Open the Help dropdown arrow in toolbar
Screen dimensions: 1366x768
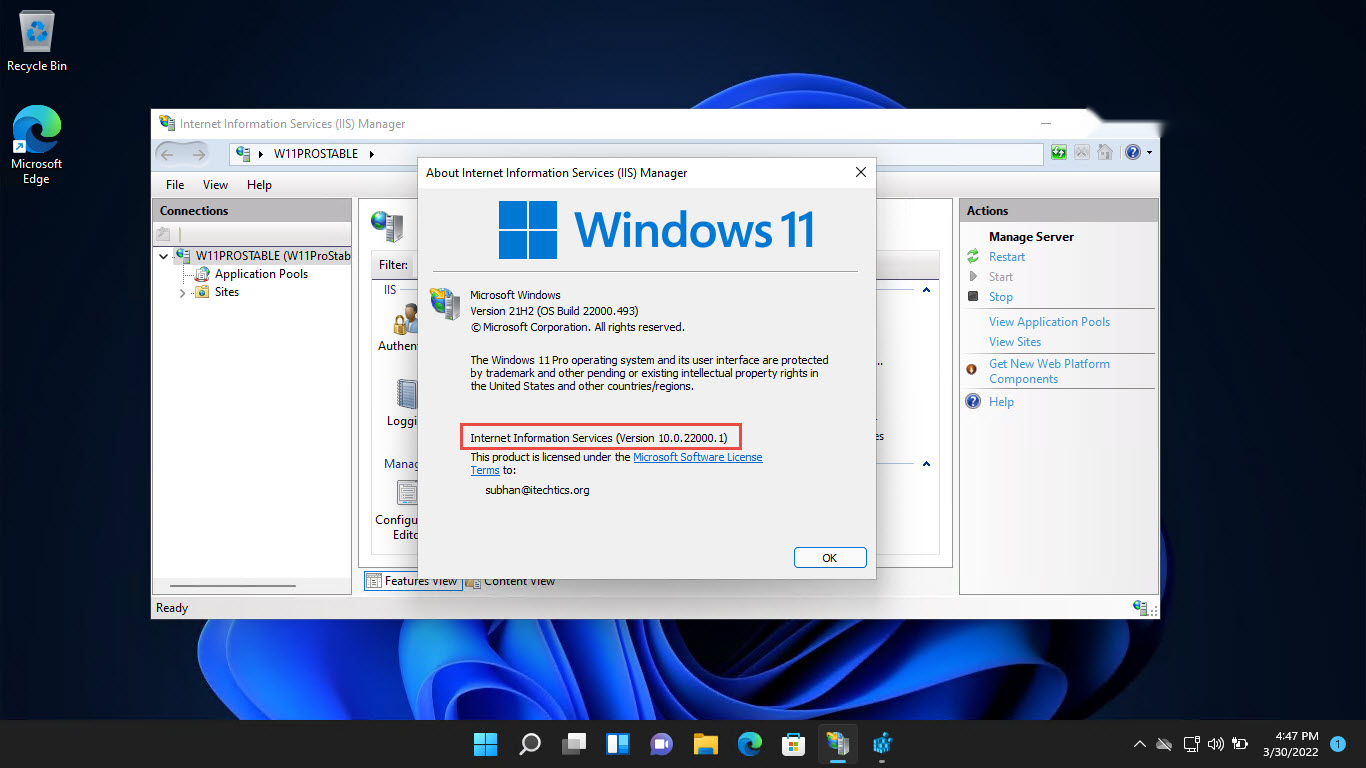click(x=1149, y=153)
